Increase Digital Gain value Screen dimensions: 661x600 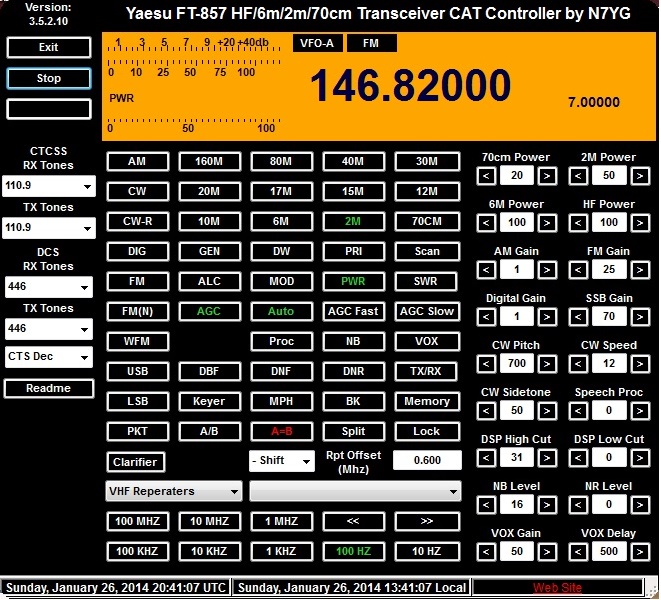click(547, 317)
